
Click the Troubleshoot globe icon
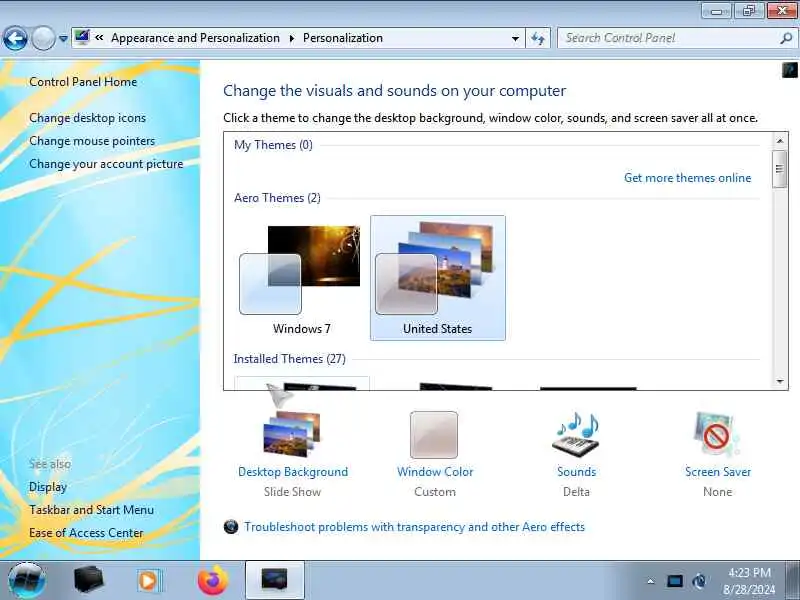tap(231, 527)
